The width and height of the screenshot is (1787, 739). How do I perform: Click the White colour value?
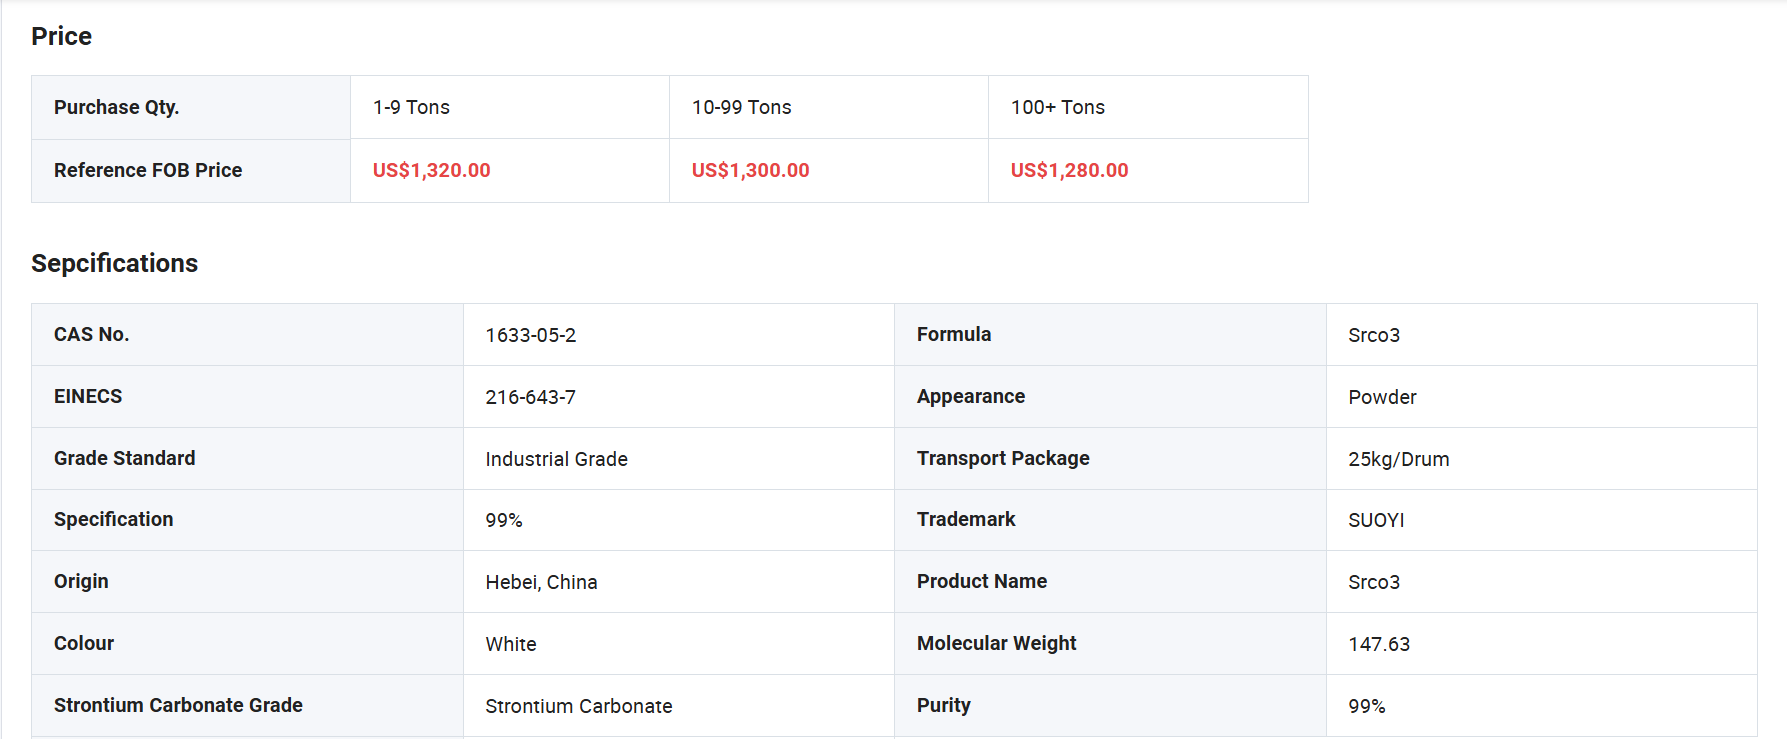(510, 645)
